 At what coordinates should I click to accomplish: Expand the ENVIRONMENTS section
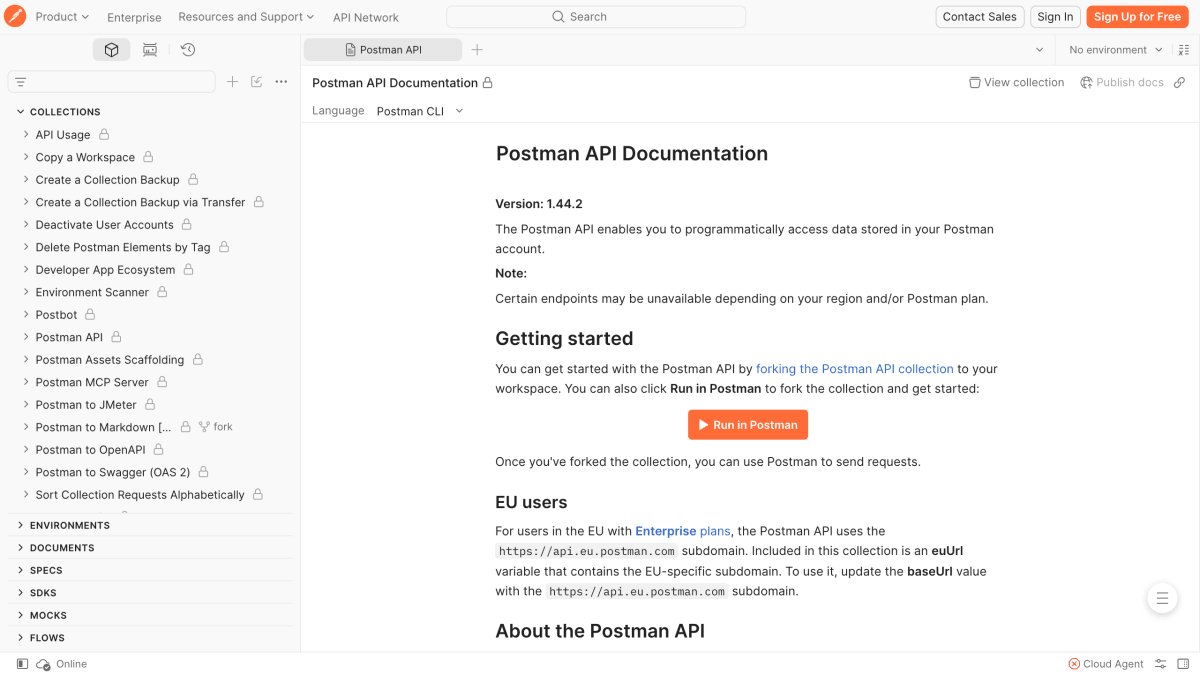[x=20, y=525]
